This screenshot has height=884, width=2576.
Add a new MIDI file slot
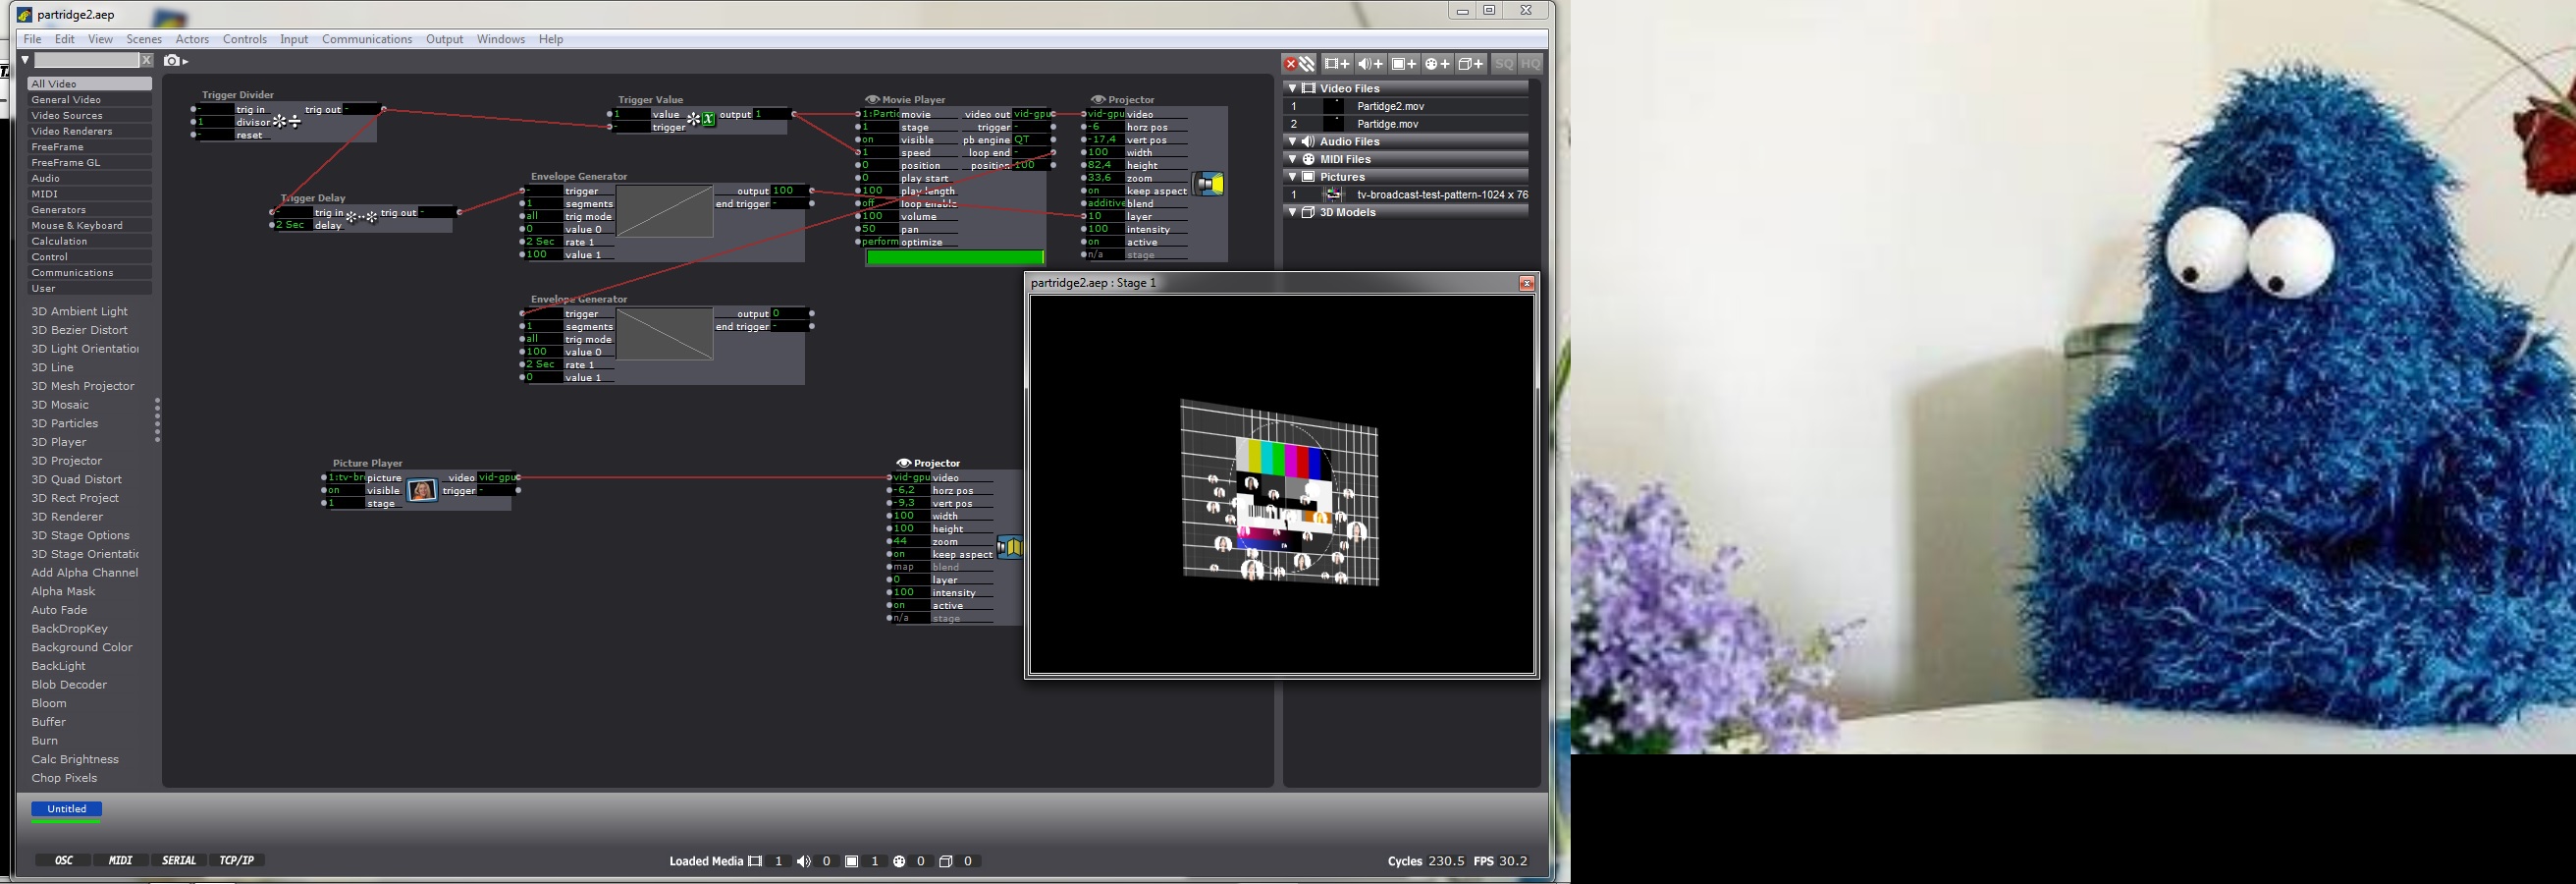[1437, 64]
